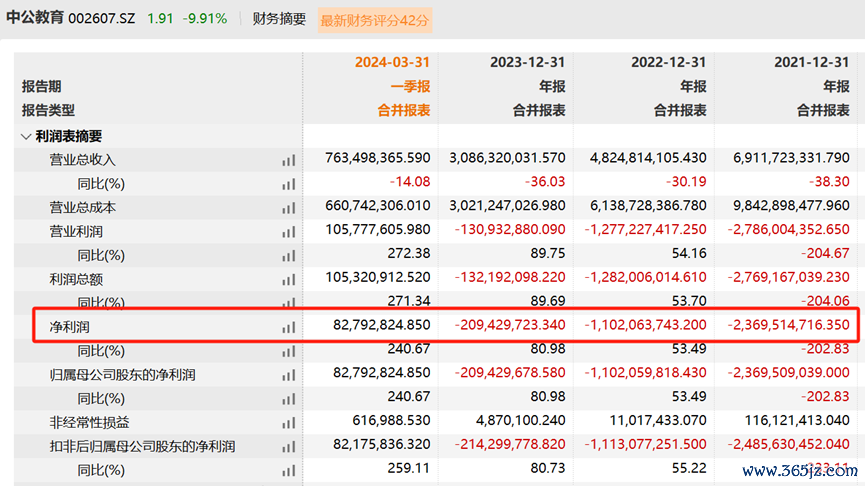Open chart icon for 归属母公司股东的净利润 row
The image size is (865, 486).
pos(289,375)
